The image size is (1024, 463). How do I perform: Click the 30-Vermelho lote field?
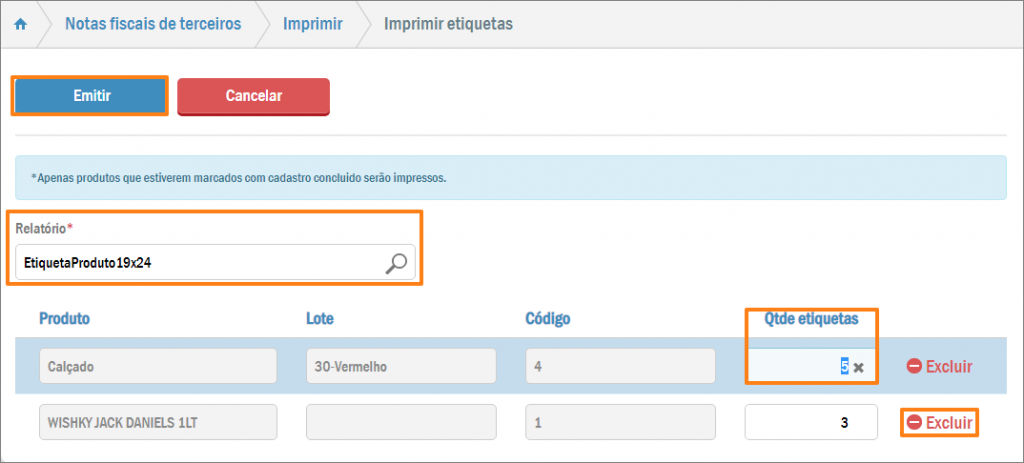tap(401, 367)
